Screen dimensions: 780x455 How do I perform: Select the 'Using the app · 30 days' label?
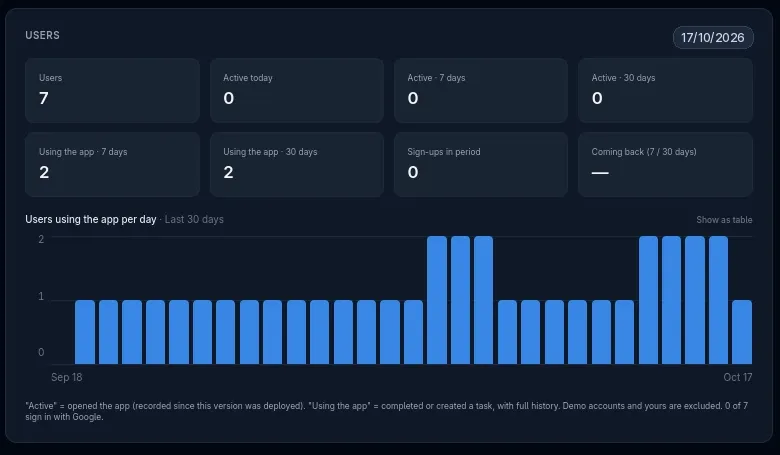pyautogui.click(x=270, y=152)
